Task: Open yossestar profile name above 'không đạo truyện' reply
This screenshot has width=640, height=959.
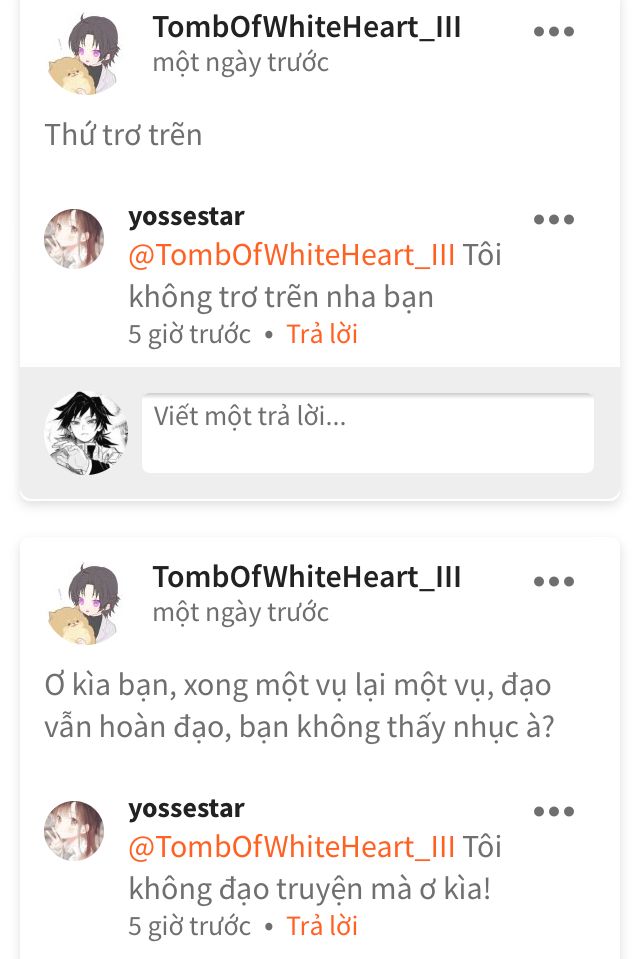Action: pos(186,809)
